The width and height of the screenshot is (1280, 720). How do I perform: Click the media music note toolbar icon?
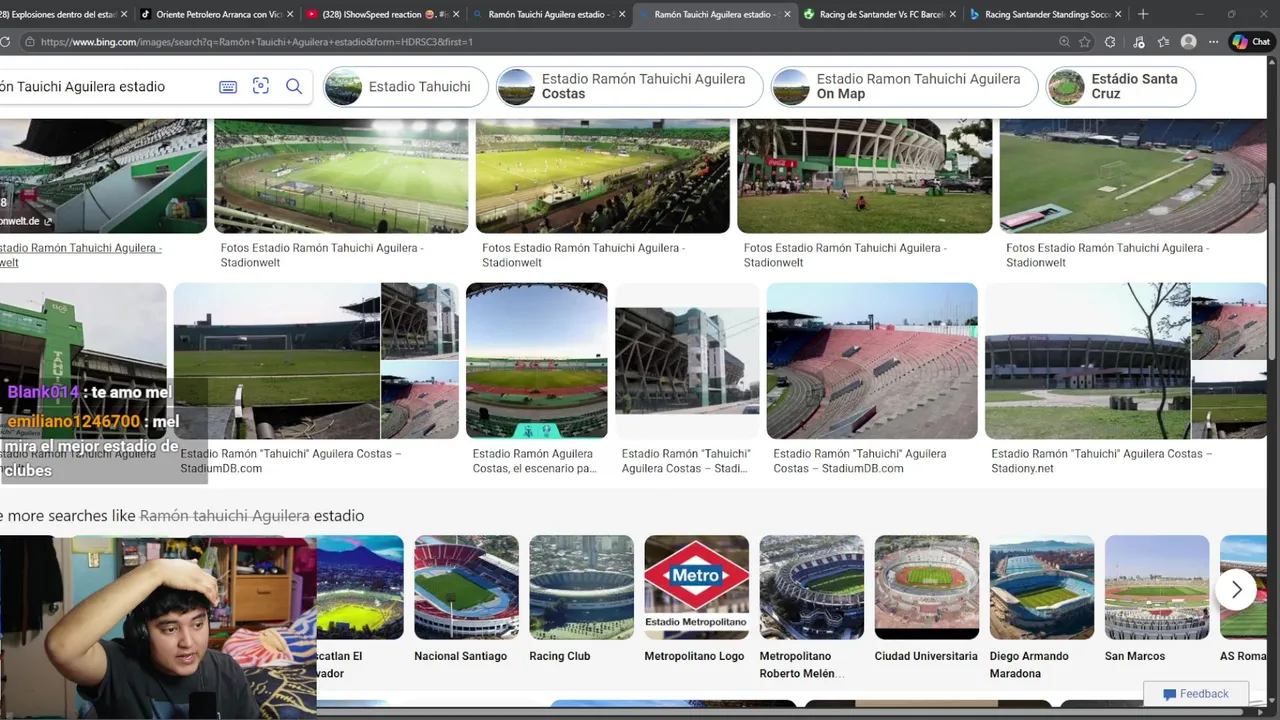tap(1138, 42)
